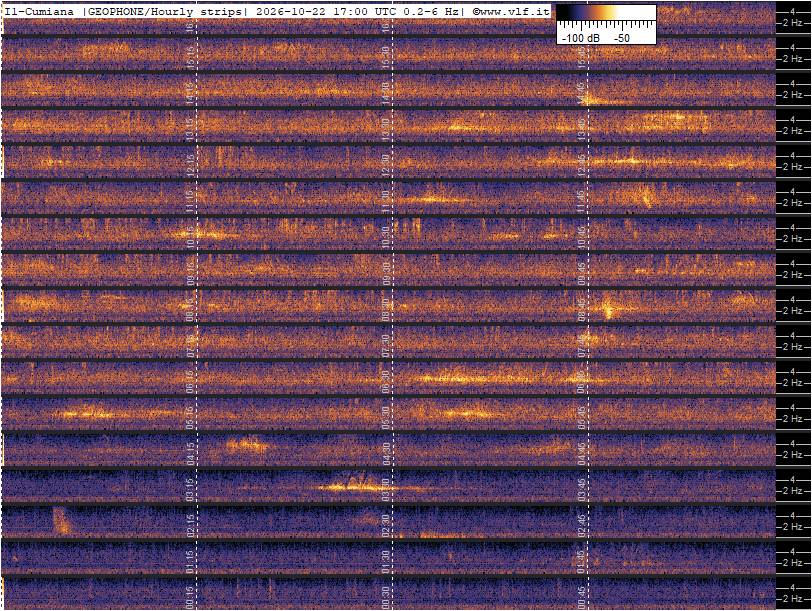Click the 2 Hz label beside 12:00 strip

(x=793, y=167)
